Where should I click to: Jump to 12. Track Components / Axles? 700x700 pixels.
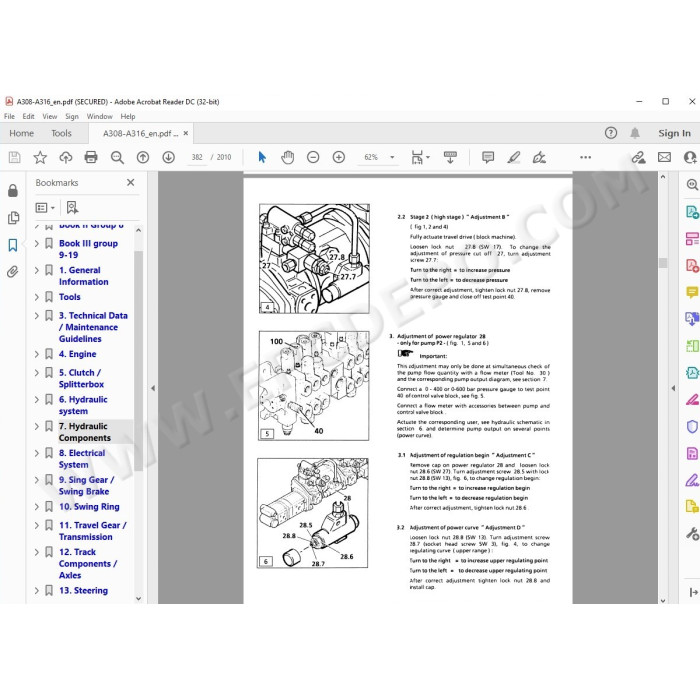point(88,563)
